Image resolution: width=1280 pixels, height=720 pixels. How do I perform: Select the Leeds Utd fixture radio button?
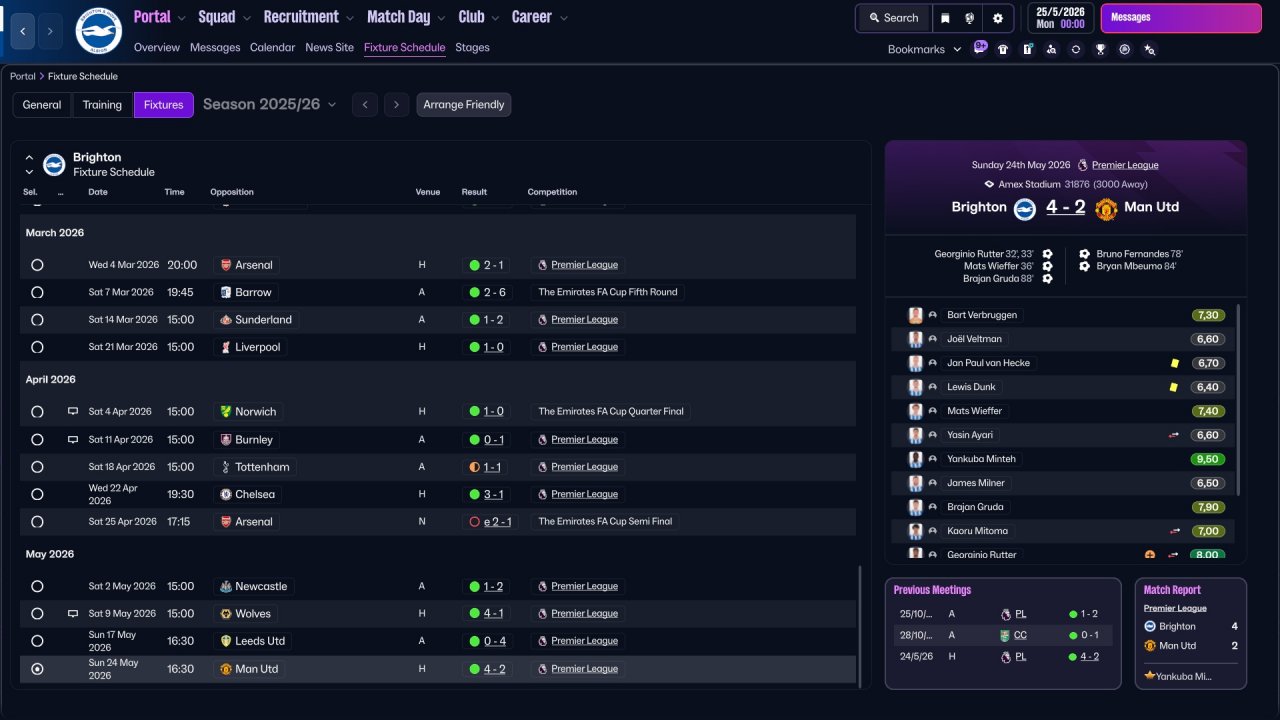37,641
